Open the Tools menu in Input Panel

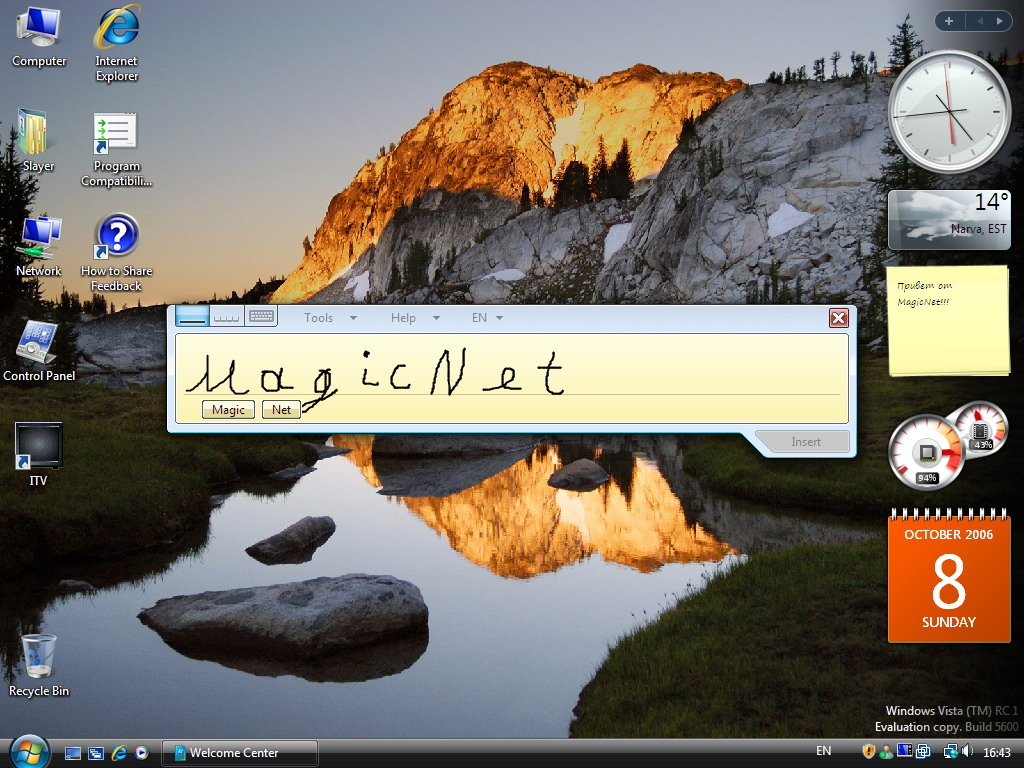[x=318, y=317]
